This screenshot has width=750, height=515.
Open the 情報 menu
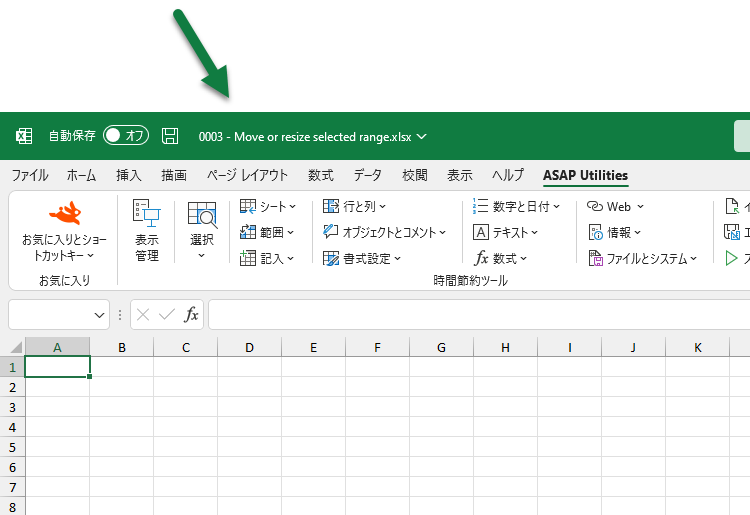click(x=614, y=232)
